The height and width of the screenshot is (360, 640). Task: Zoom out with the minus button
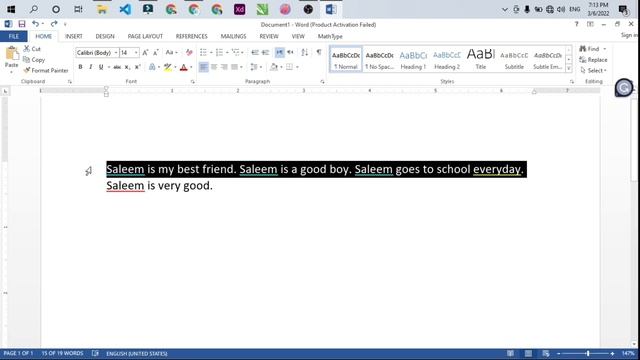tap(559, 353)
